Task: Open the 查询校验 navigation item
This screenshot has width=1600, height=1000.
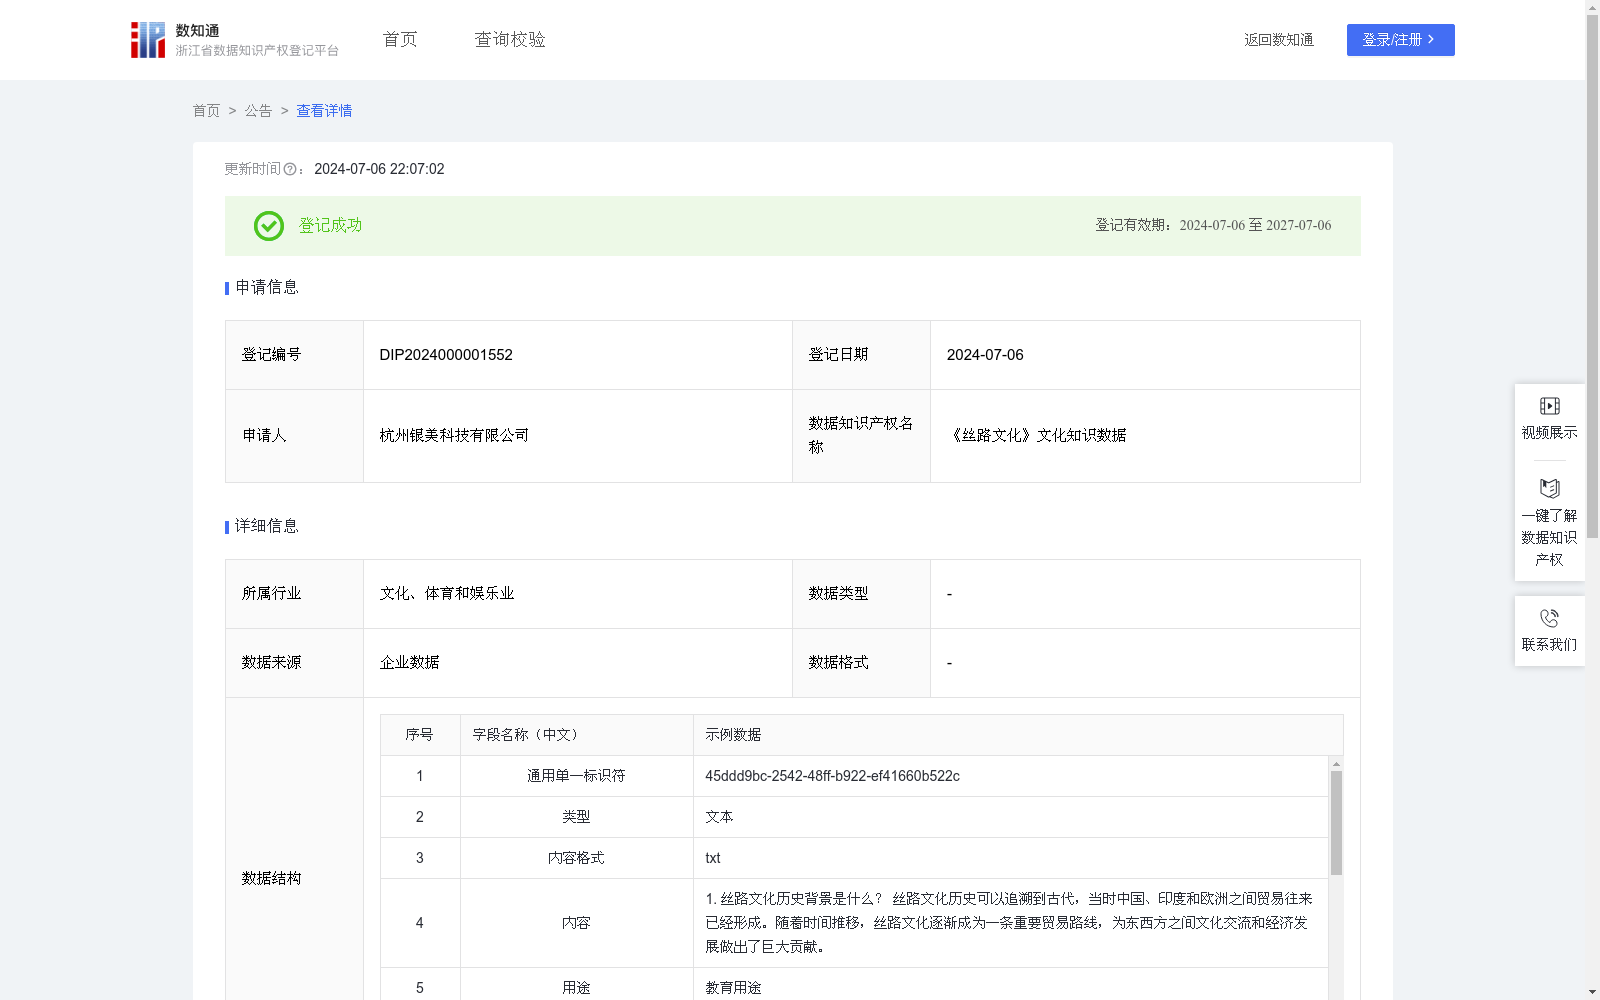Action: (x=510, y=40)
